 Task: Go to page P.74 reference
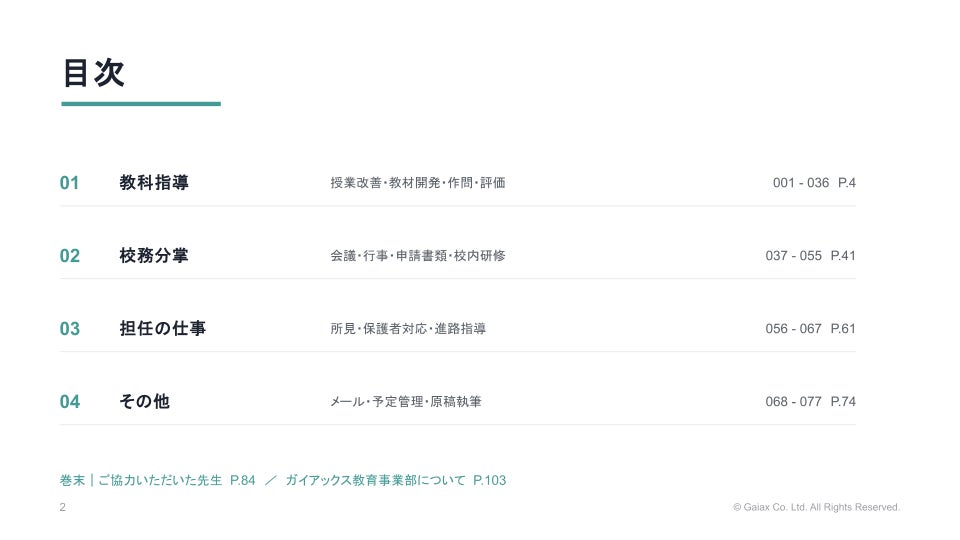pos(842,401)
